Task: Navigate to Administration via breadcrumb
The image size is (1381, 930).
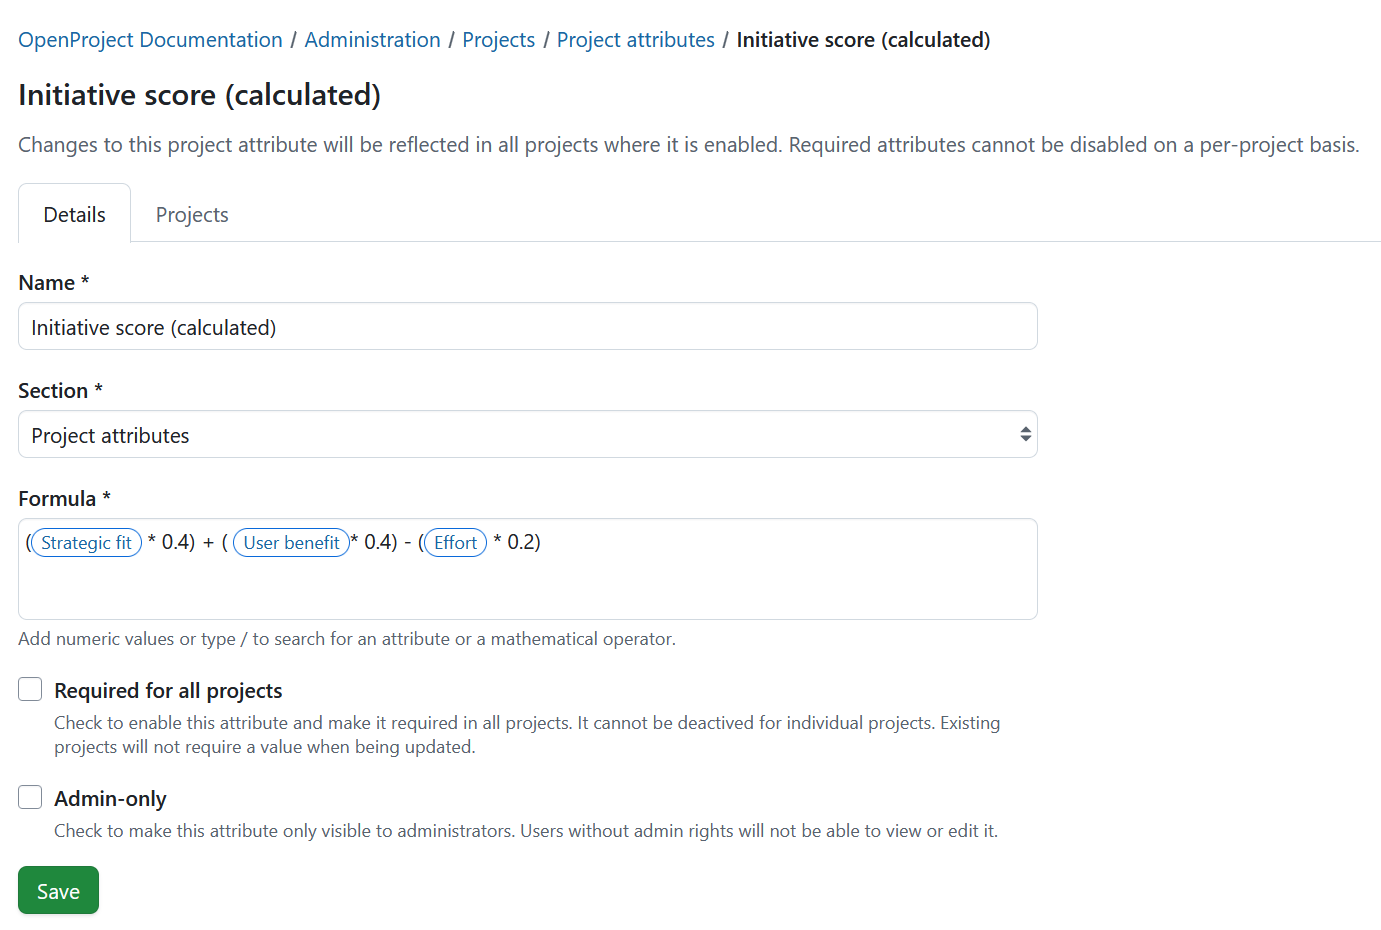Action: coord(372,39)
